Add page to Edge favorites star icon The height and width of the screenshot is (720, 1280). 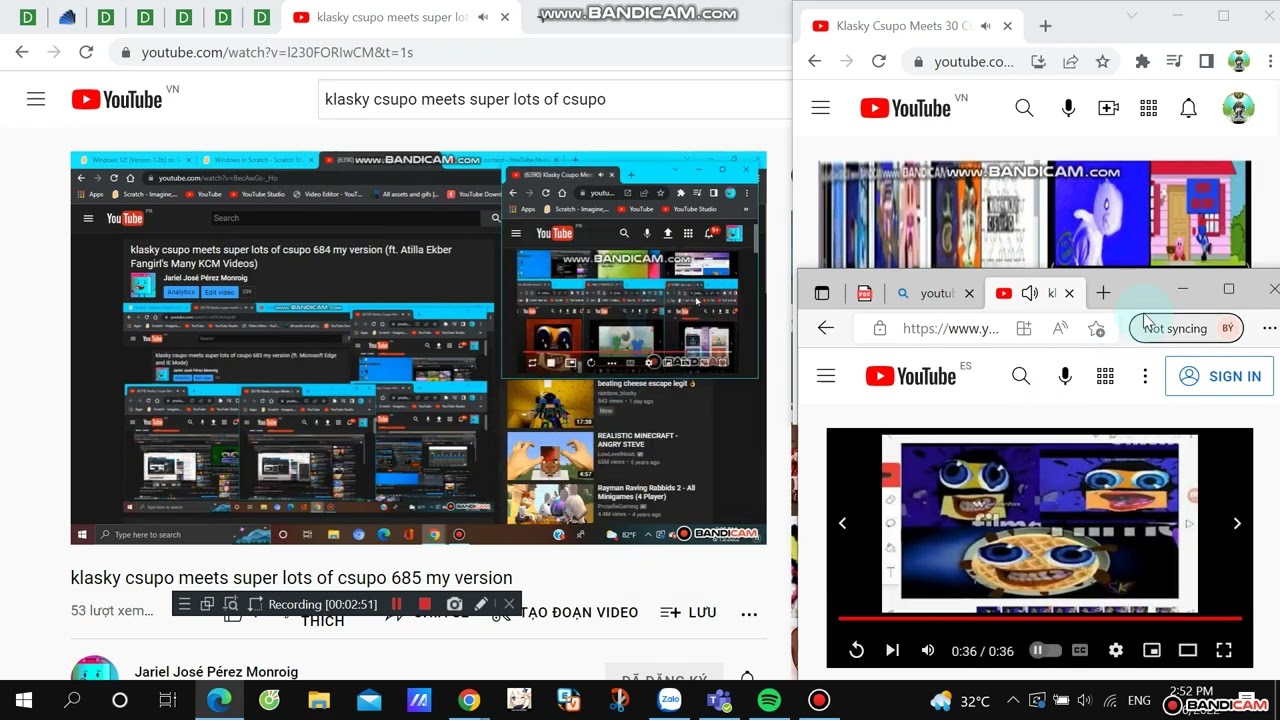coord(1096,328)
